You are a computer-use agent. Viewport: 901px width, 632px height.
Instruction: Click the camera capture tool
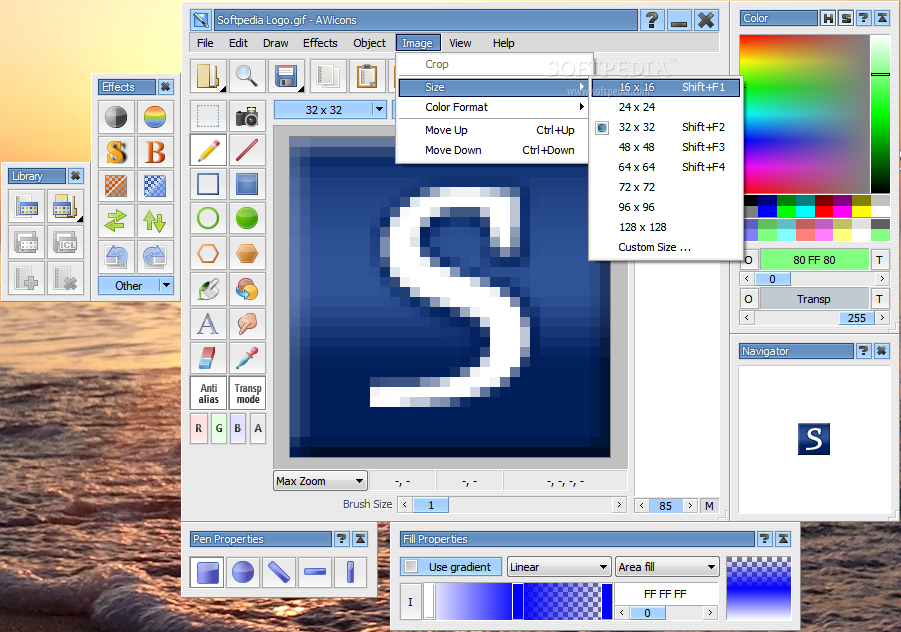coord(247,116)
